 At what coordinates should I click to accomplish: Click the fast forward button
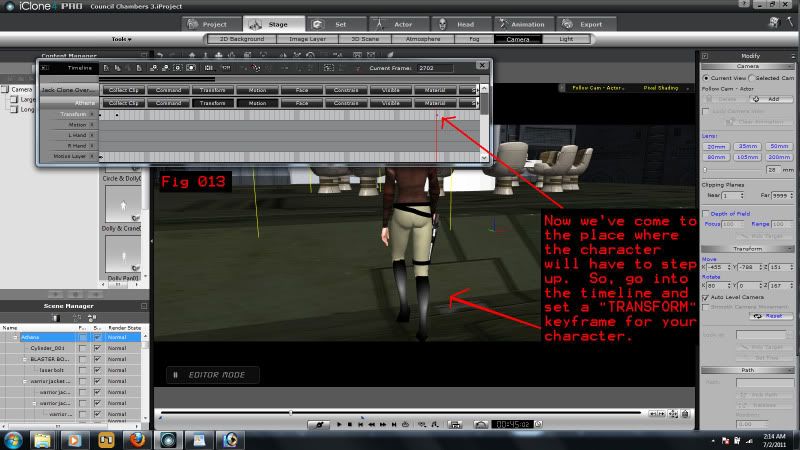click(383, 424)
